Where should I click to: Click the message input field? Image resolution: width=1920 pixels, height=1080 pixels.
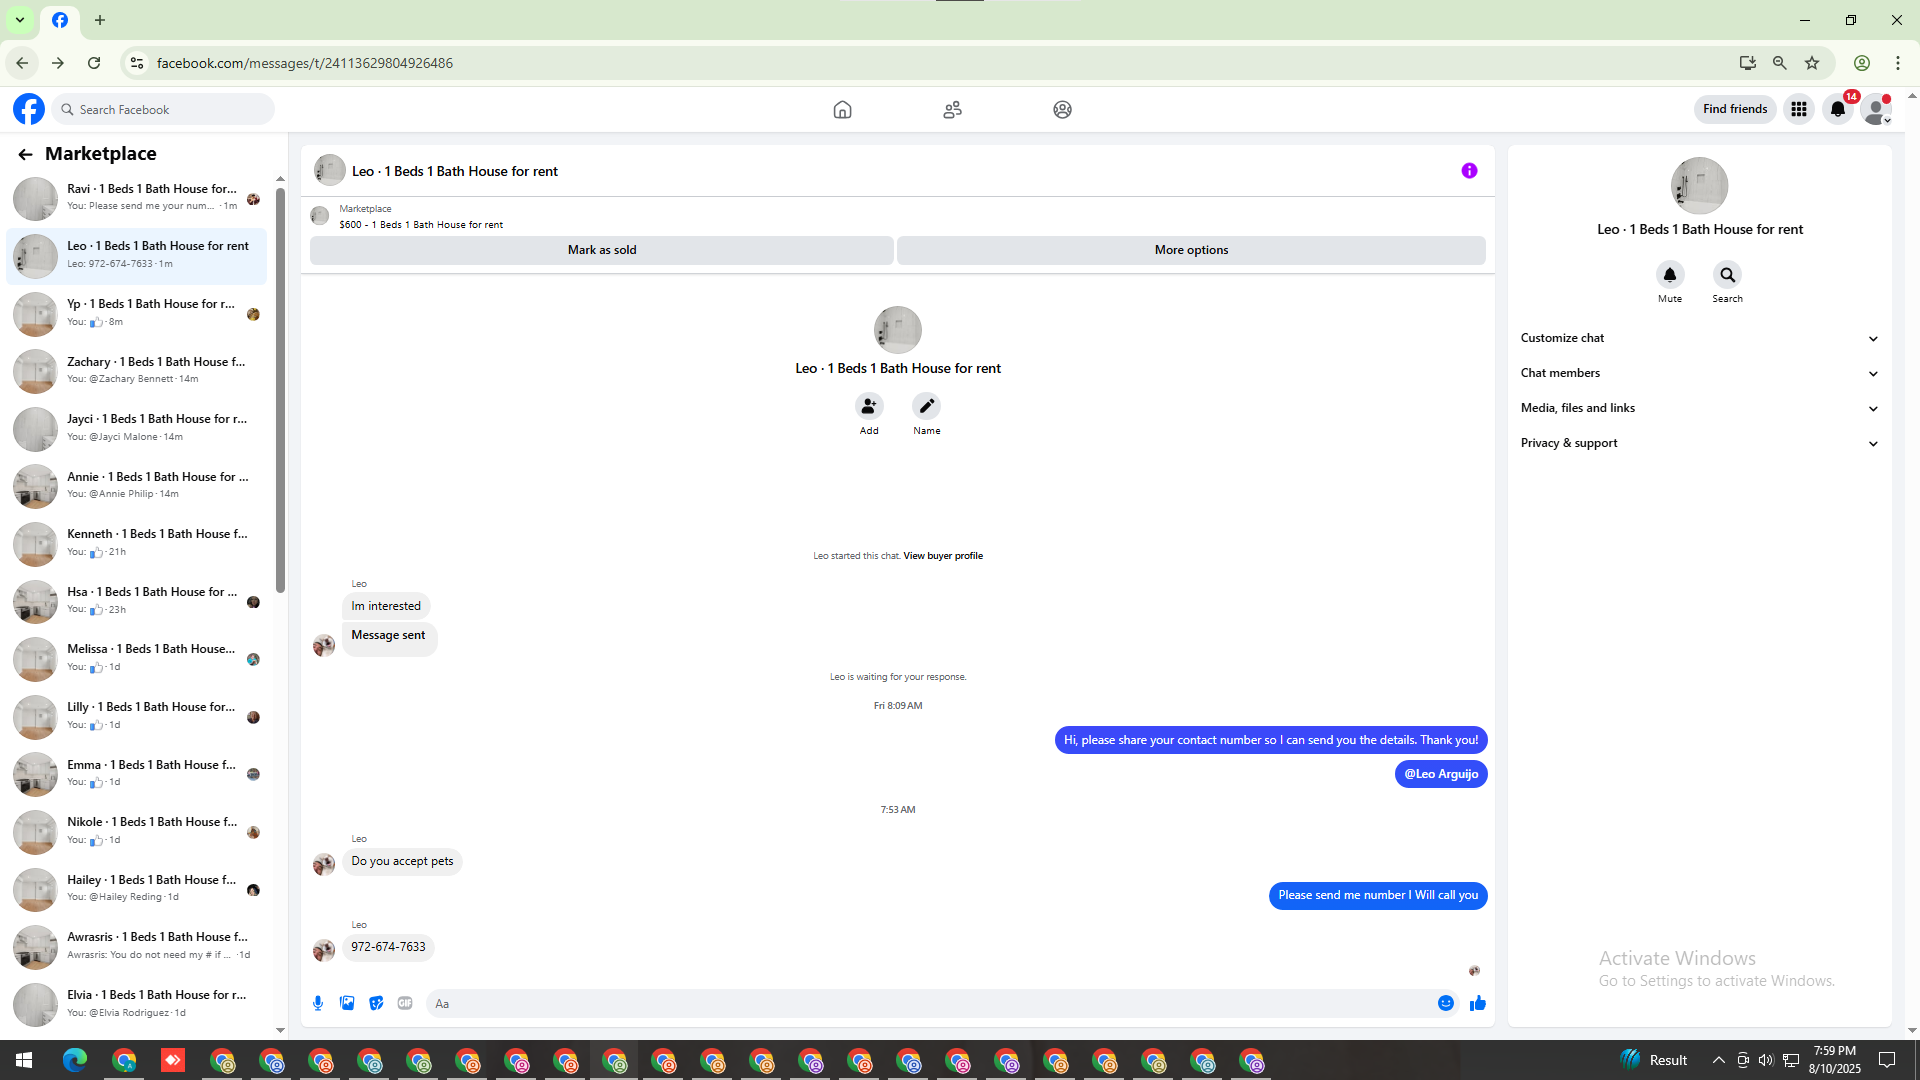[x=930, y=1003]
